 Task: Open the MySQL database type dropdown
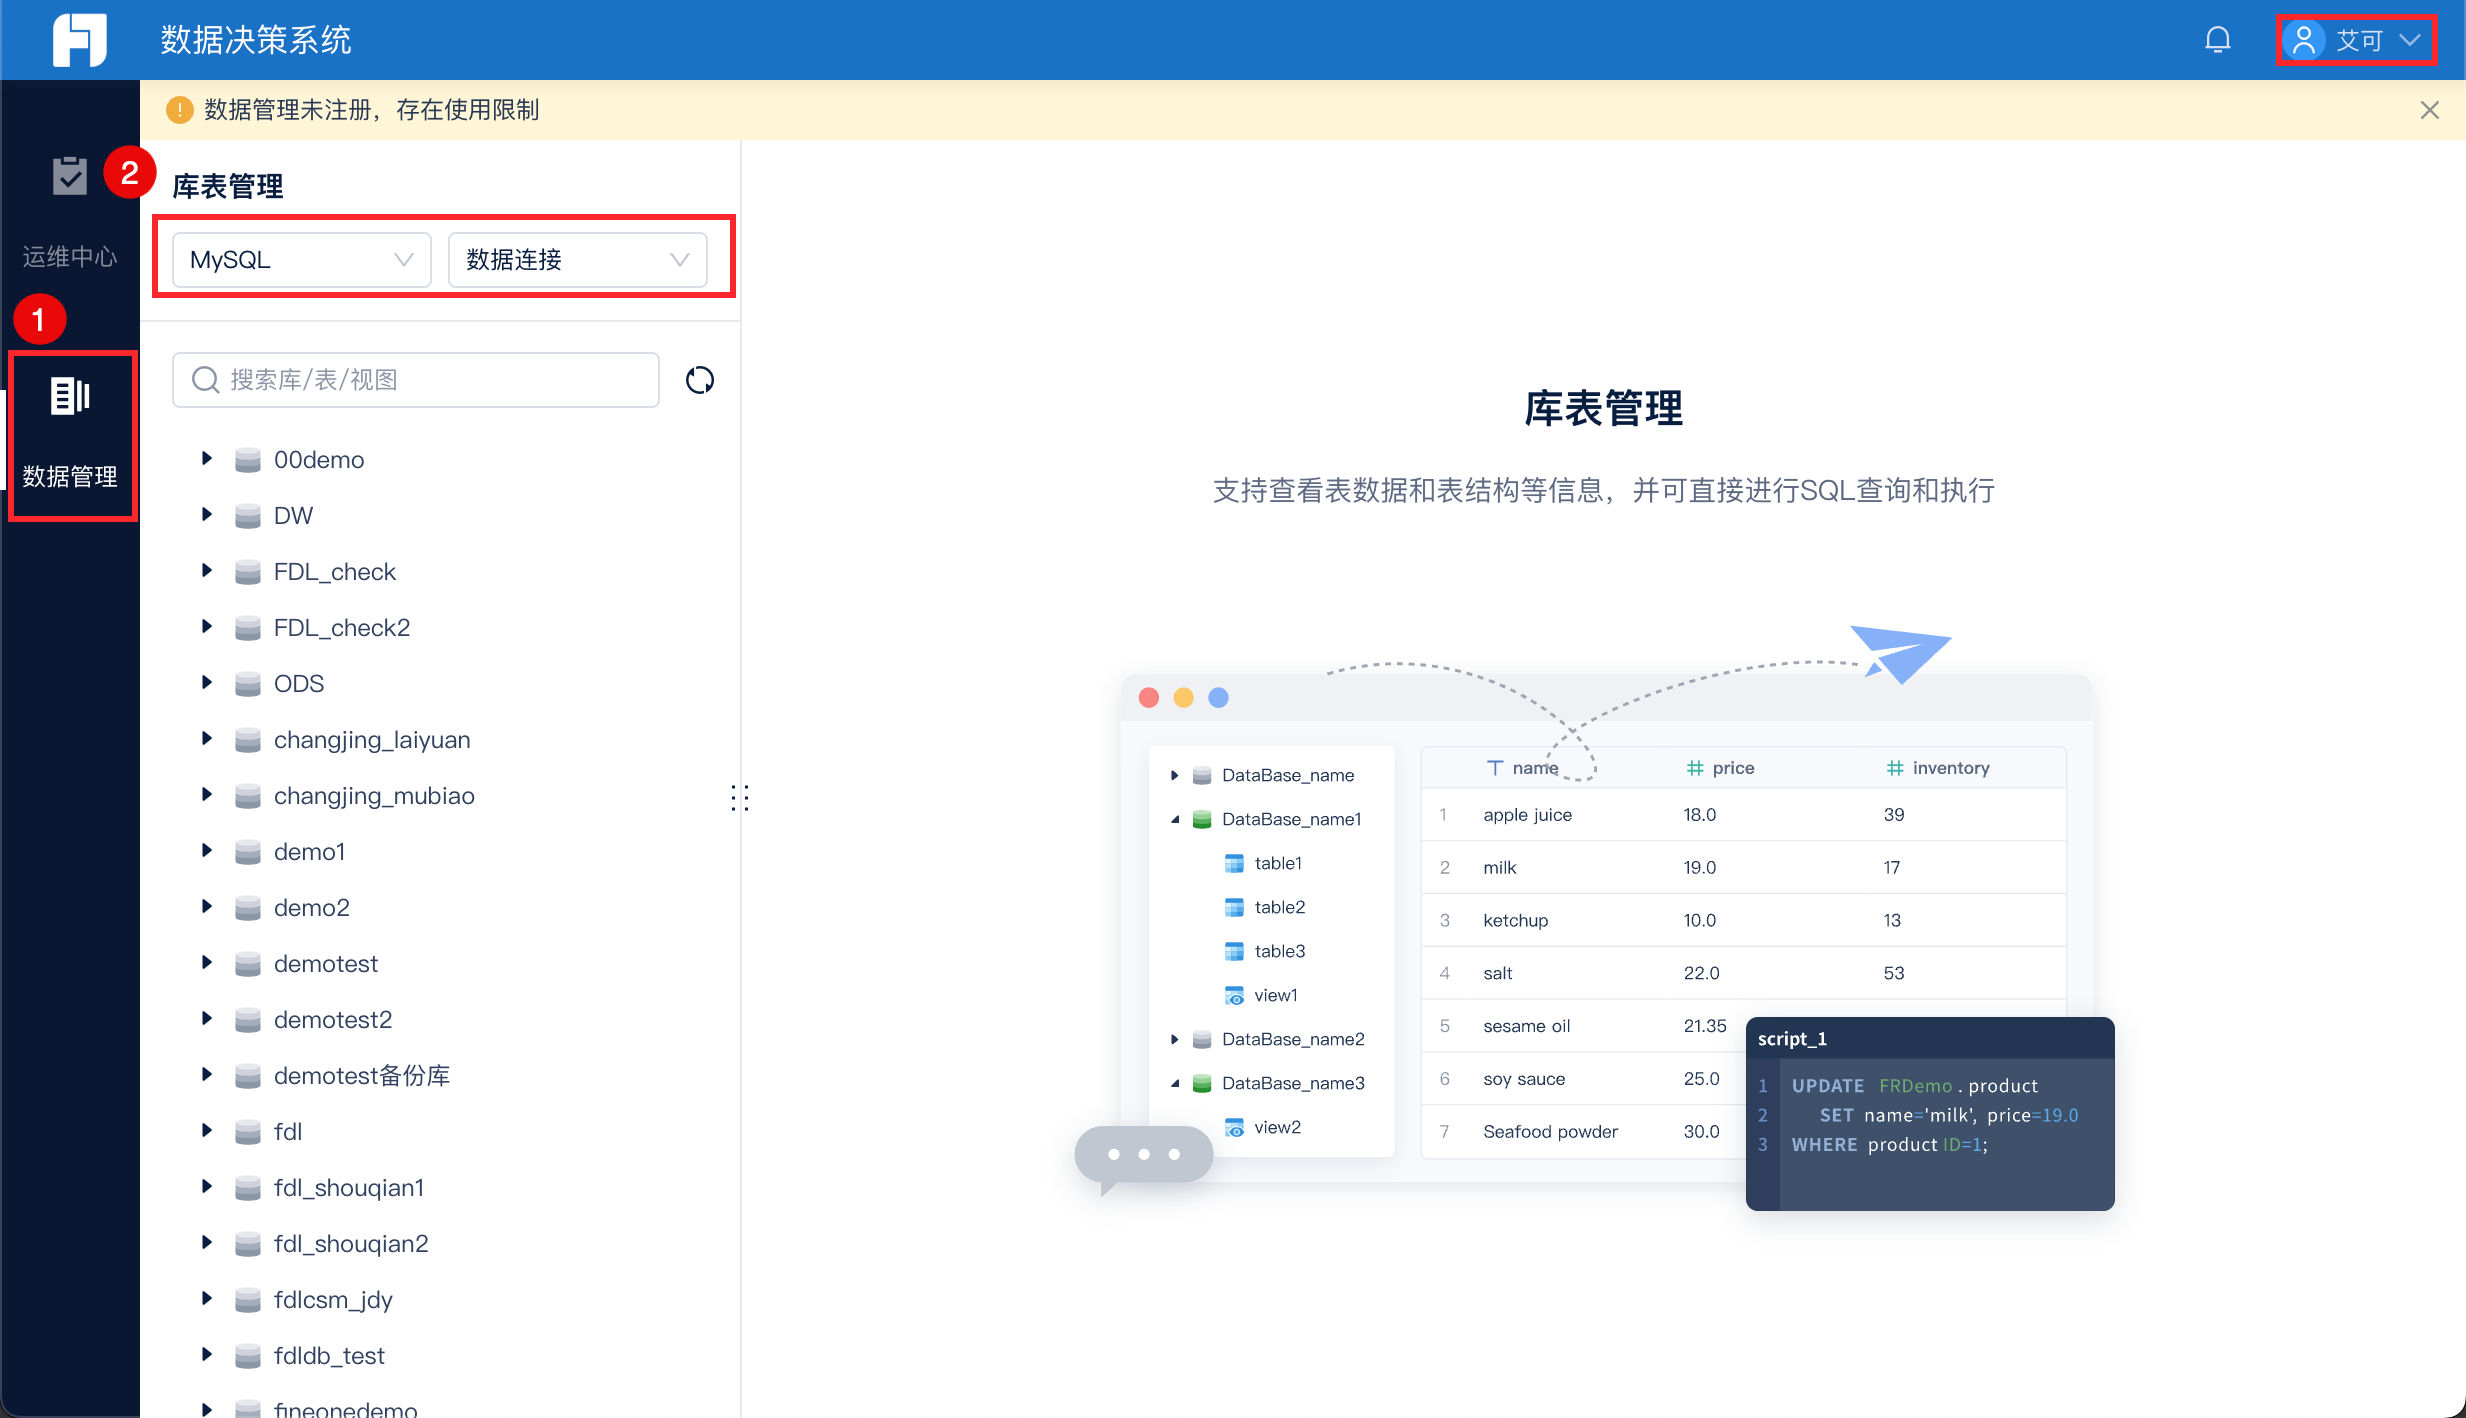(301, 260)
